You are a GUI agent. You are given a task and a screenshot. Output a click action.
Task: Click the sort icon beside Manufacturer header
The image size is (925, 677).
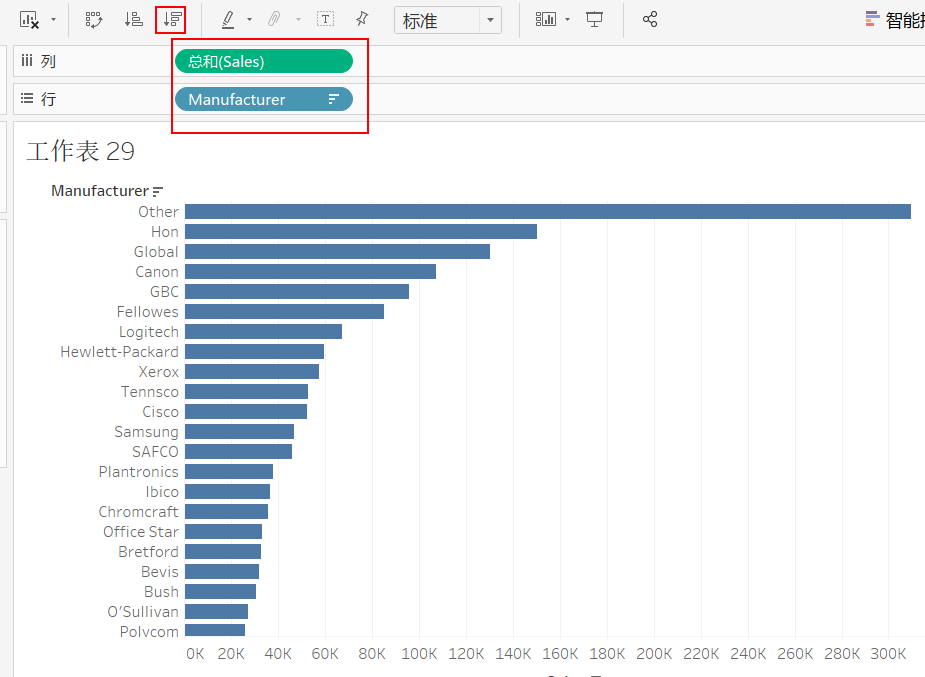pyautogui.click(x=158, y=191)
